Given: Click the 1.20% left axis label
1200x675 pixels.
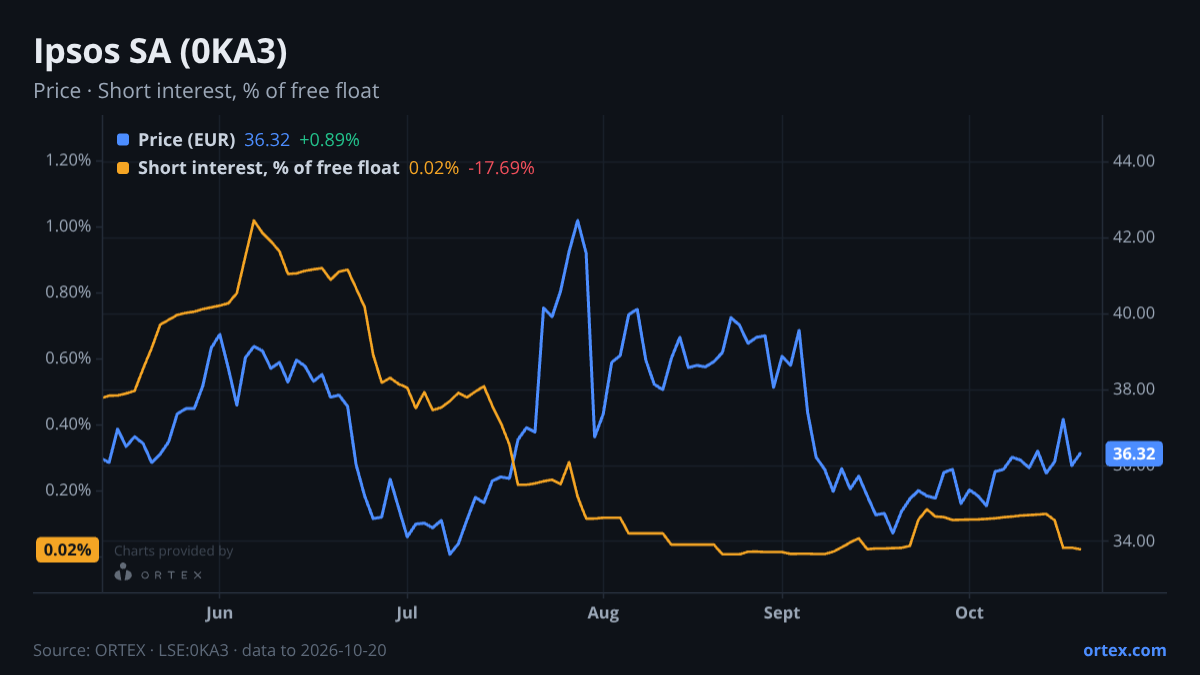Looking at the screenshot, I should click(x=68, y=160).
